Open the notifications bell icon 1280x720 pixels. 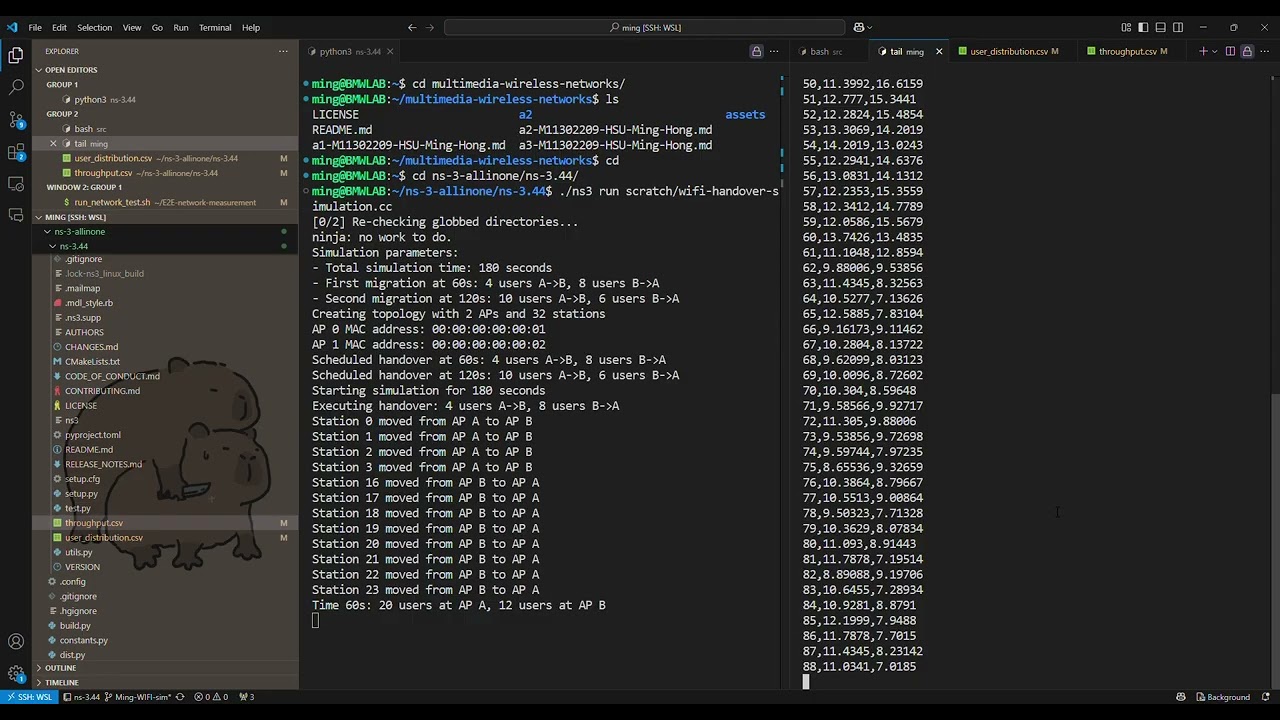coord(1266,697)
